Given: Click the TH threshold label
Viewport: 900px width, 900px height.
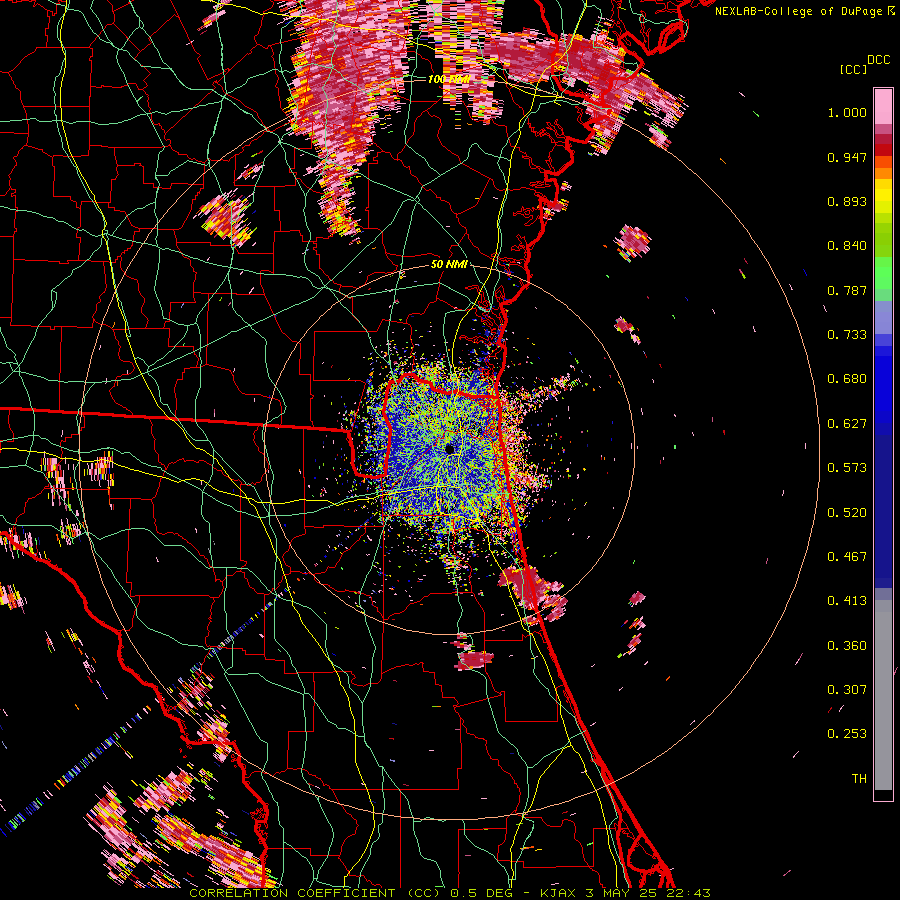Looking at the screenshot, I should click(859, 779).
